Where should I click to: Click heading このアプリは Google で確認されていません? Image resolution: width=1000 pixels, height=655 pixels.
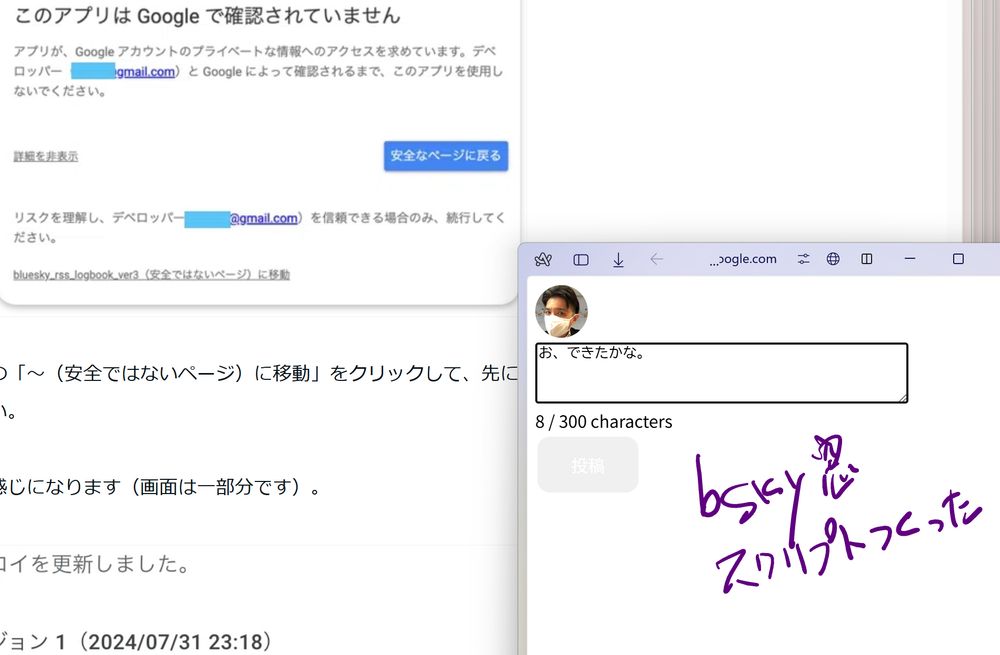pyautogui.click(x=207, y=15)
